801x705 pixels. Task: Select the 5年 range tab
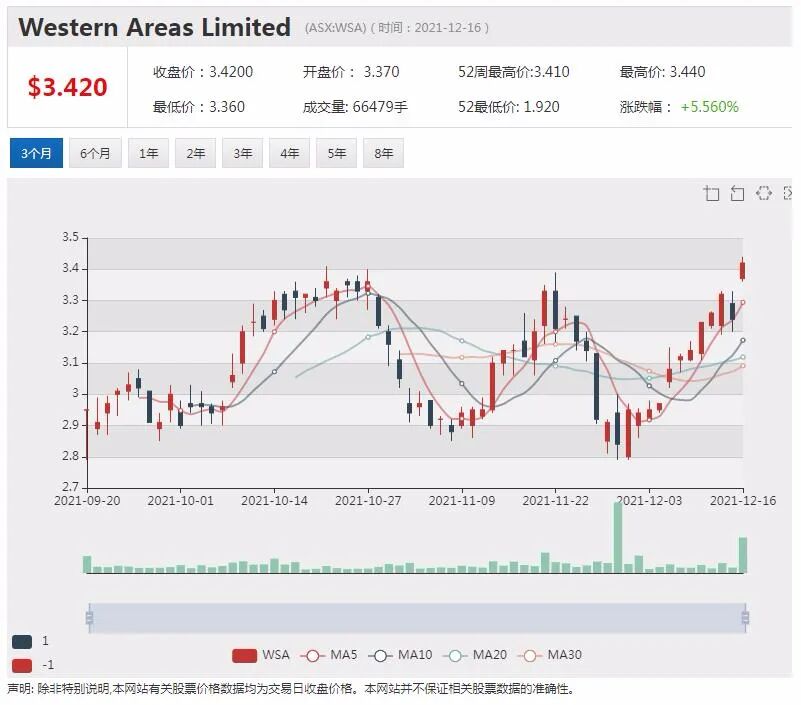[x=337, y=153]
